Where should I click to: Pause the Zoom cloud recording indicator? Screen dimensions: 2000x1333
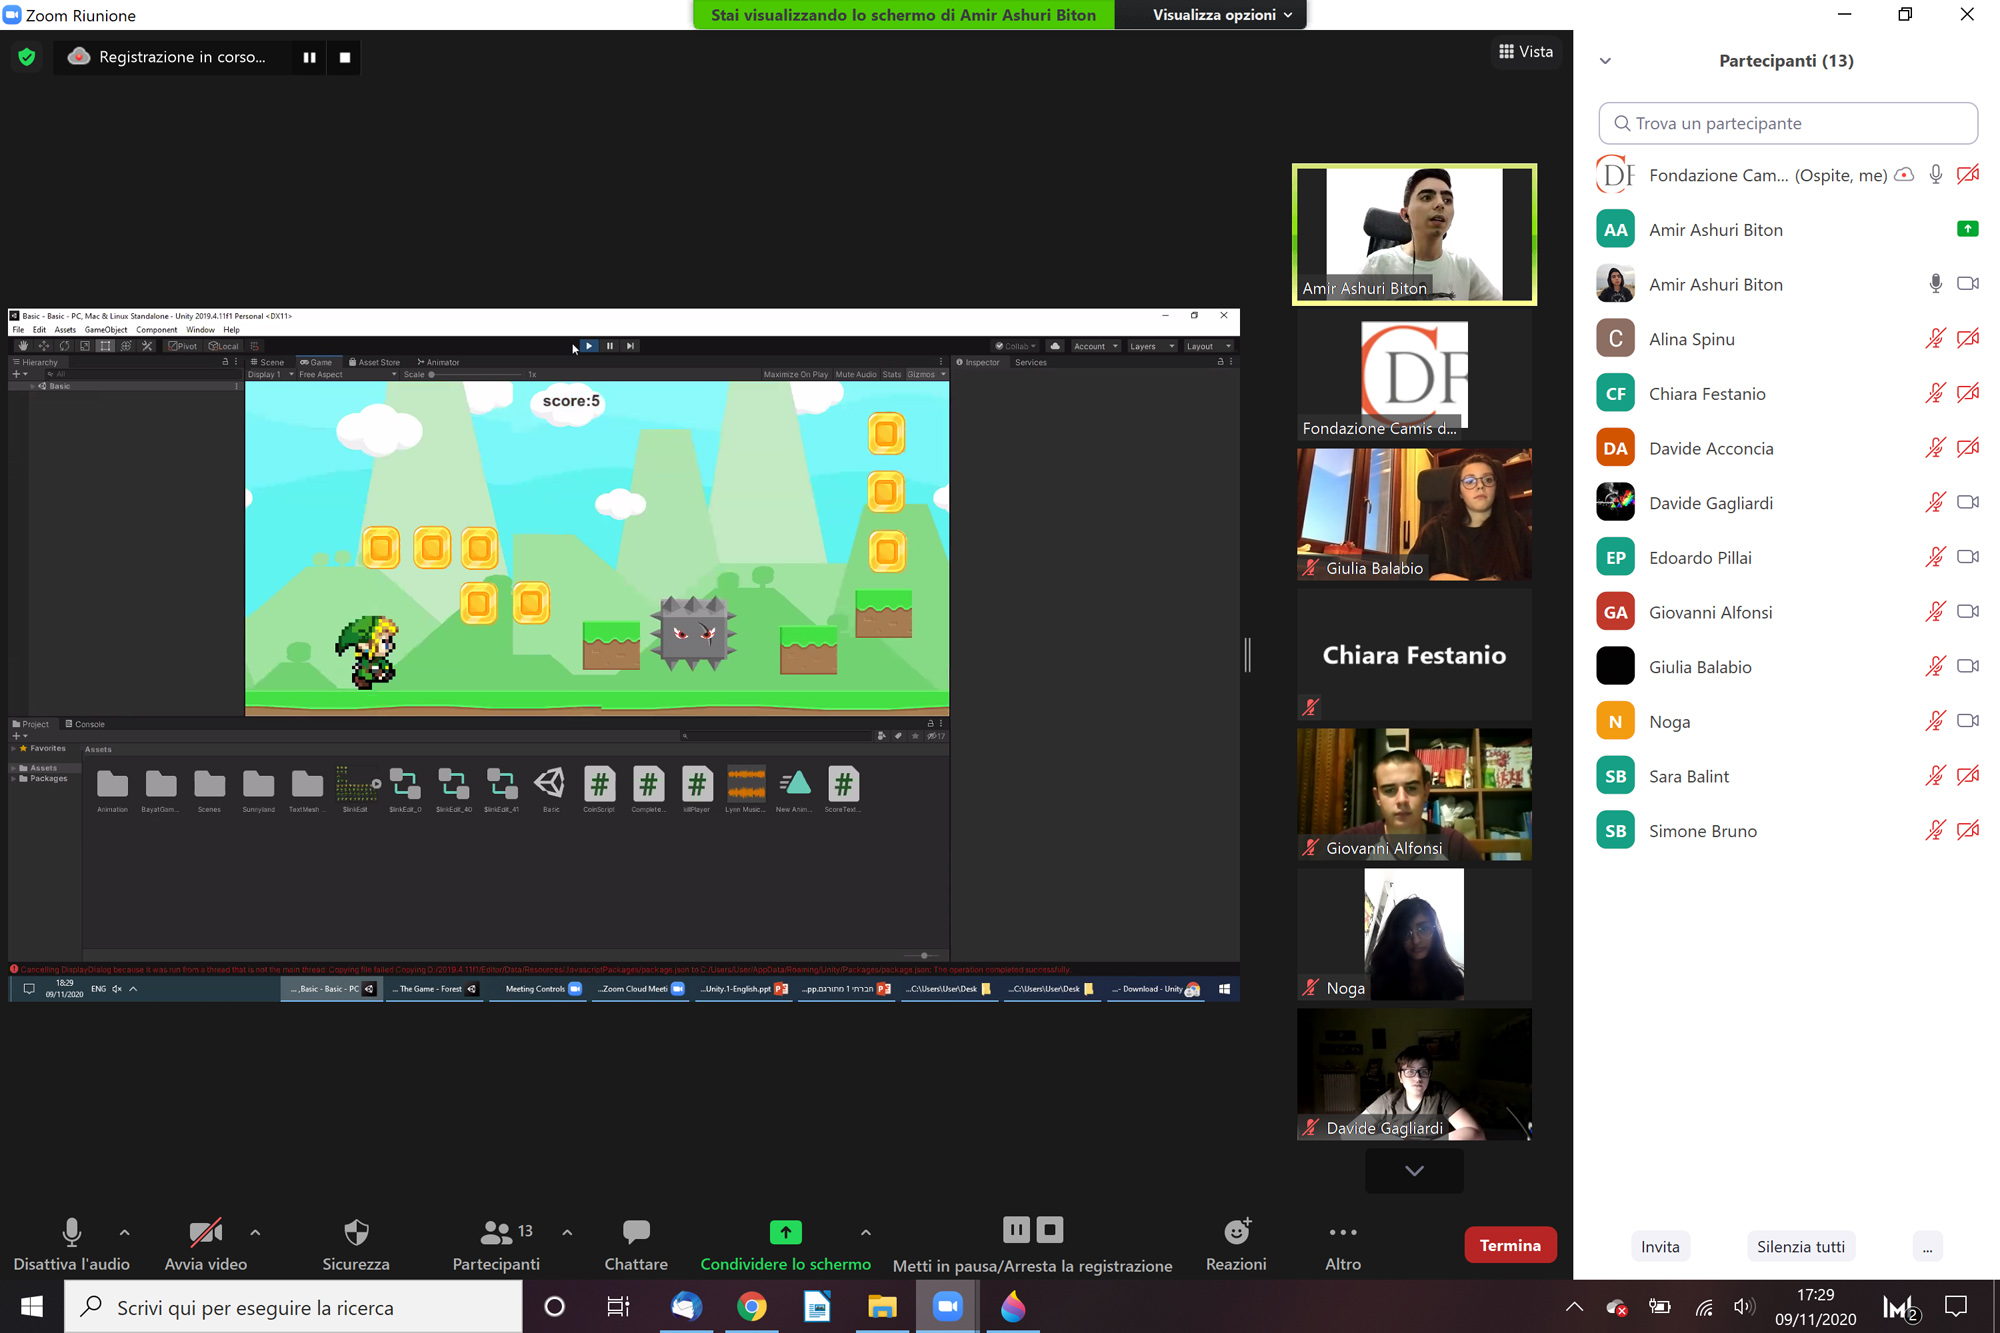click(x=309, y=57)
